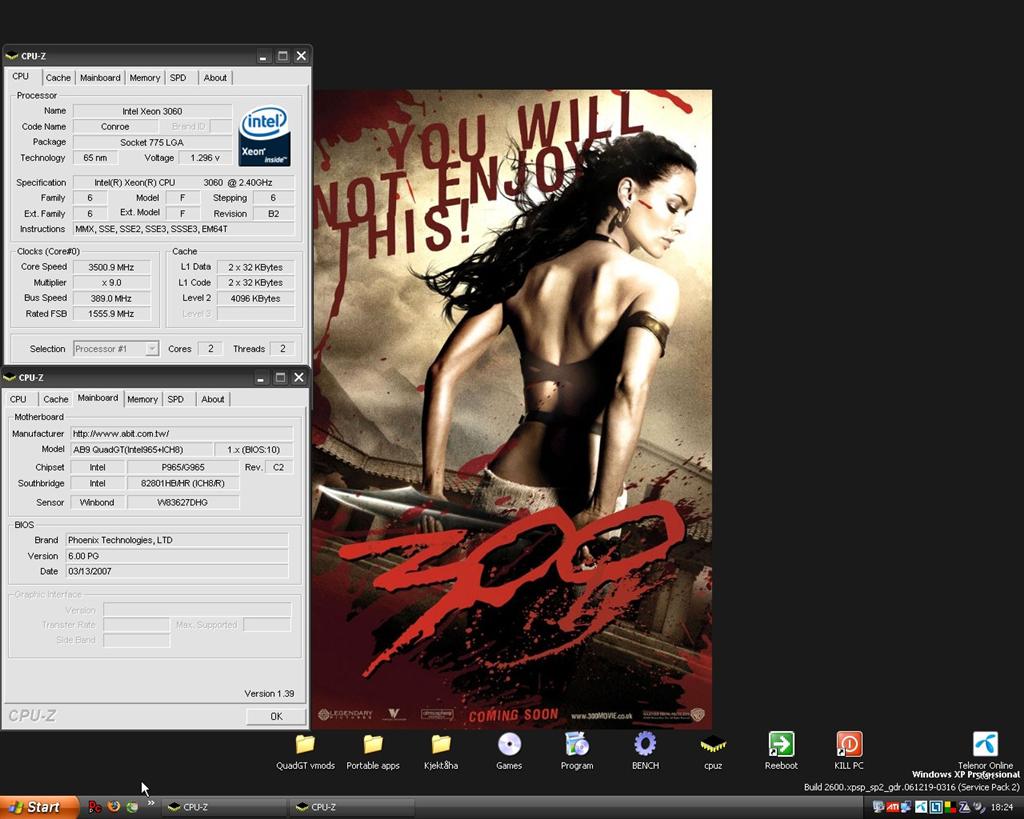1024x819 pixels.
Task: Click the system tray clock 18:24
Action: click(1002, 807)
